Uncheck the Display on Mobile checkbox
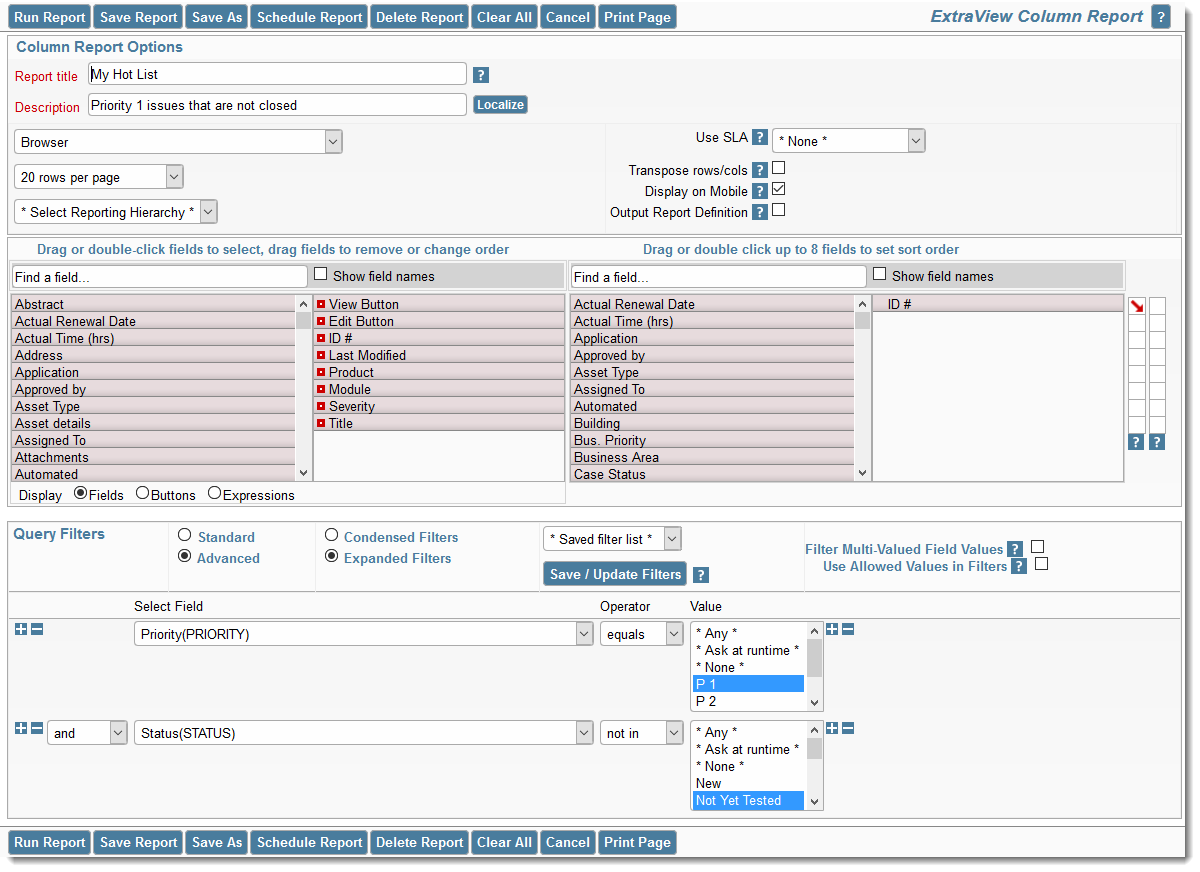Image resolution: width=1200 pixels, height=872 pixels. [778, 189]
